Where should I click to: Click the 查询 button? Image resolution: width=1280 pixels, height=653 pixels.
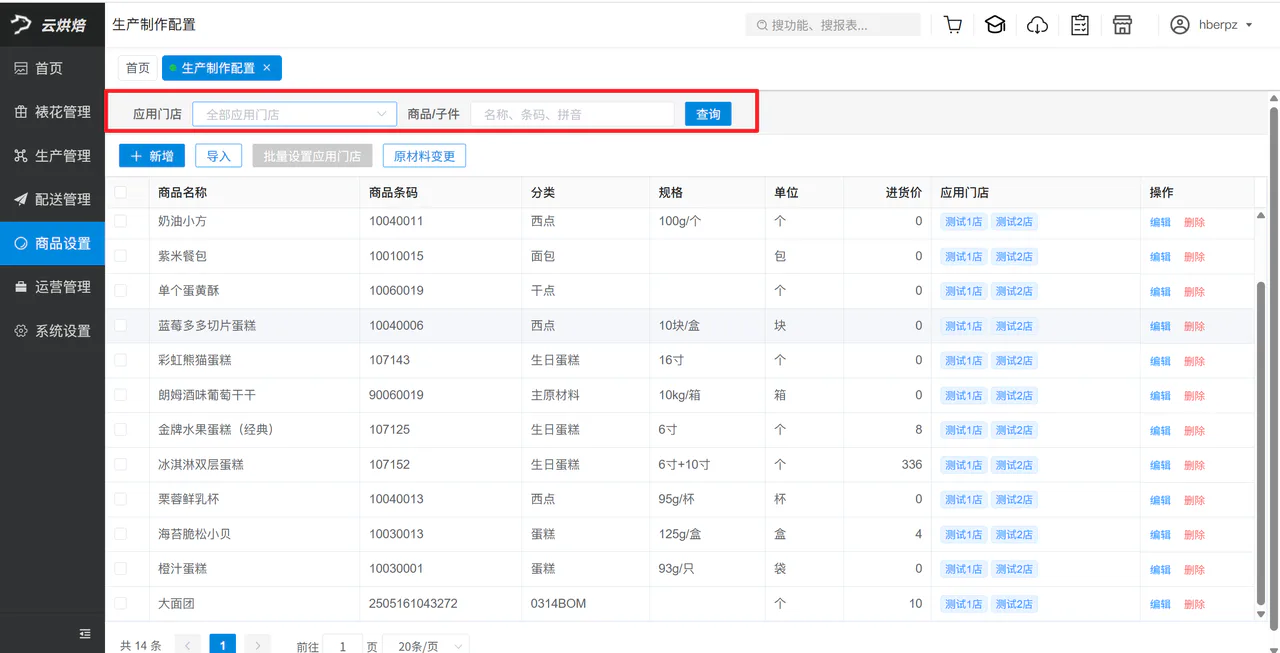[x=708, y=114]
